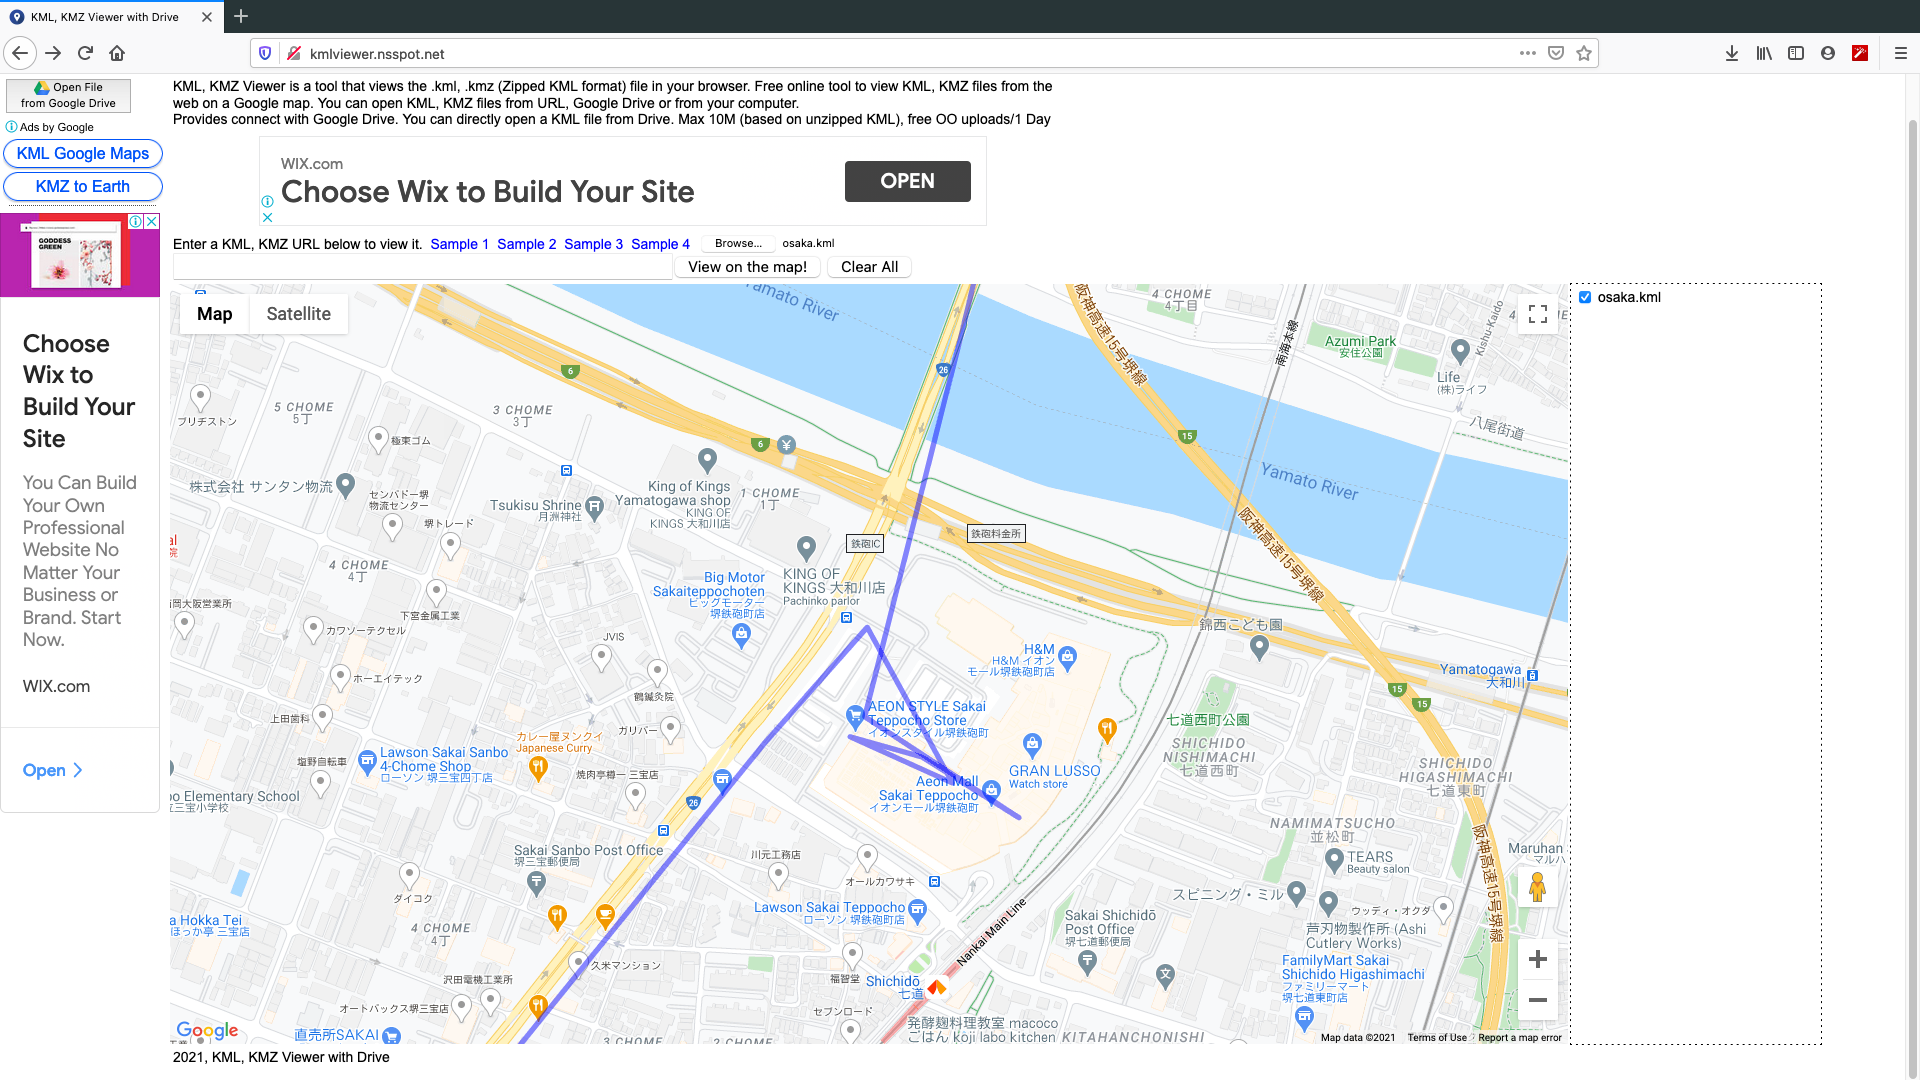This screenshot has height=1080, width=1920.
Task: Switch the map to Satellite view
Action: pos(298,314)
